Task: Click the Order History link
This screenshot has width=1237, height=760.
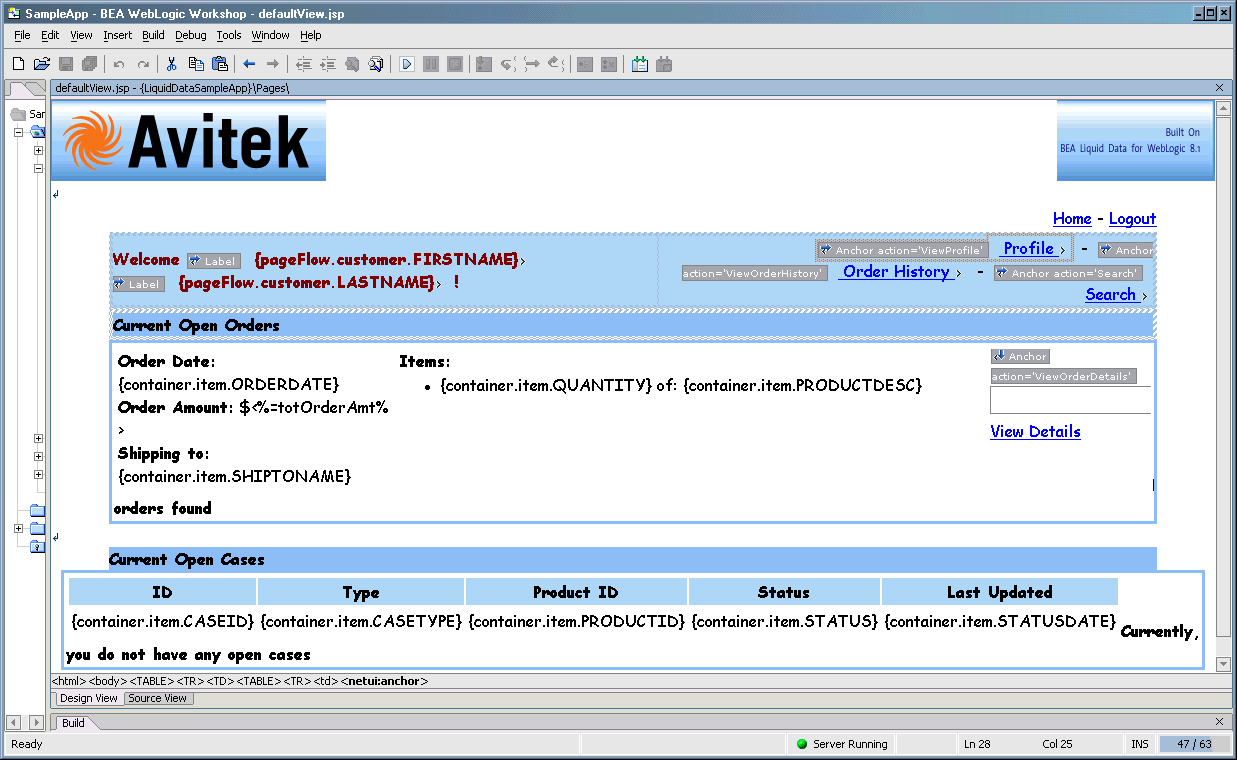Action: [896, 272]
